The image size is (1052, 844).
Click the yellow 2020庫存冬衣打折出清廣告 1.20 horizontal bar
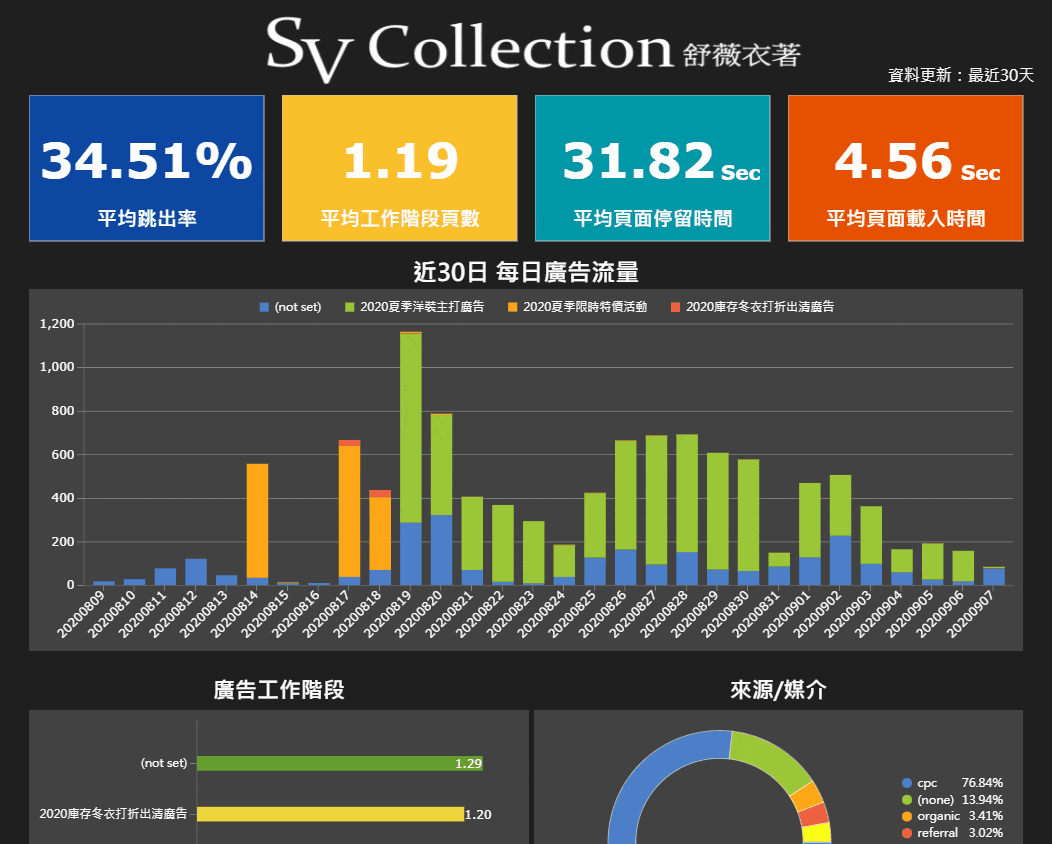coord(330,814)
